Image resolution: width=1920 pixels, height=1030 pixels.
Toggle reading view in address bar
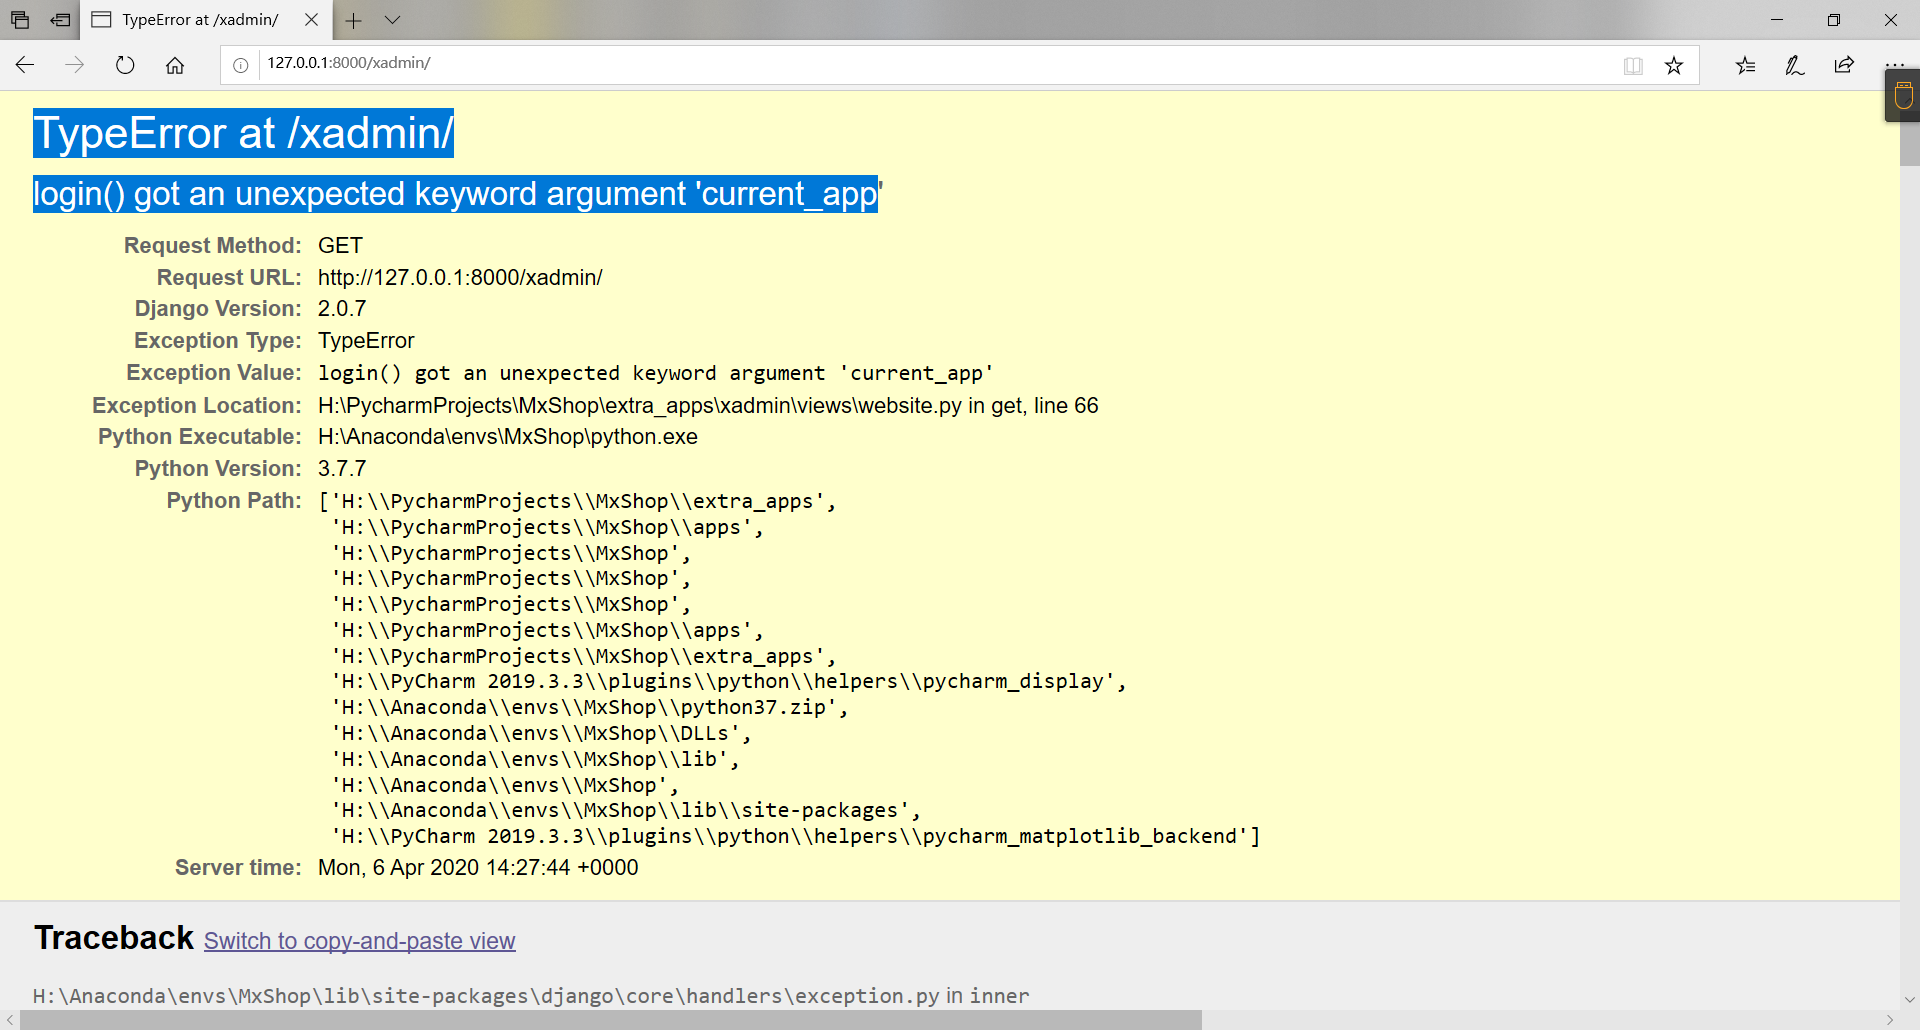[x=1633, y=65]
